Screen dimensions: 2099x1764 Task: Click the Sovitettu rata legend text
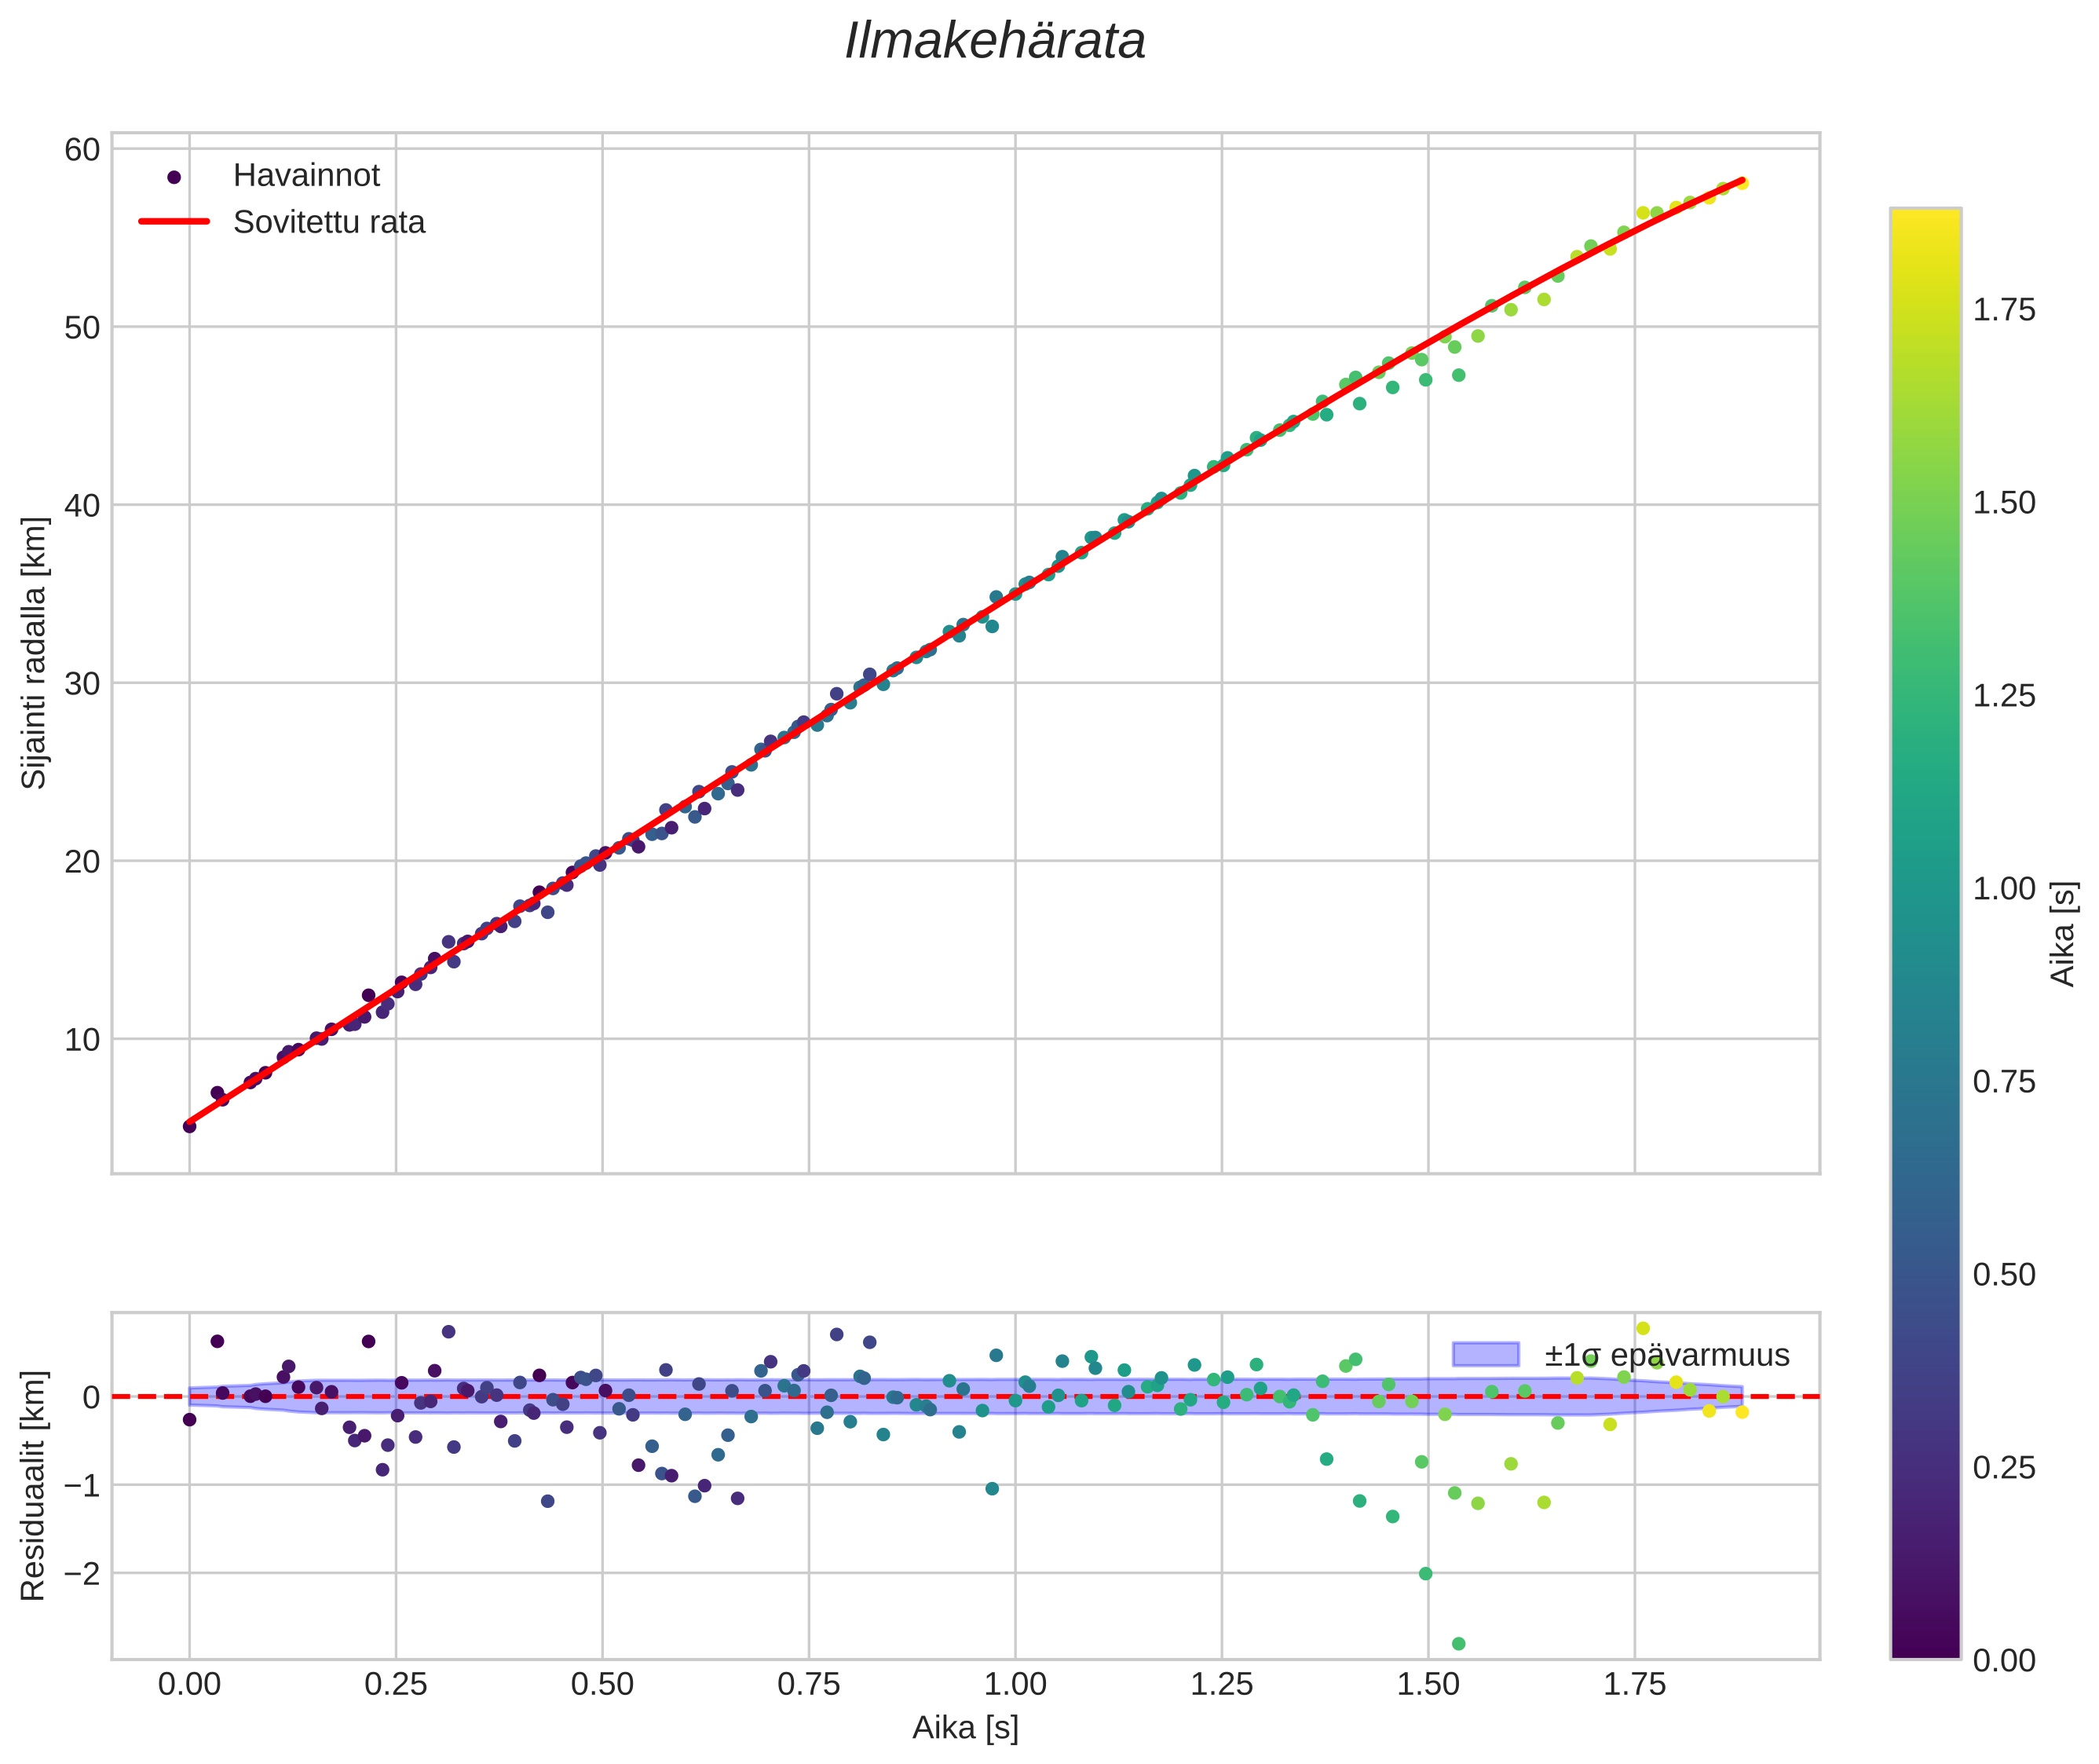coord(329,222)
